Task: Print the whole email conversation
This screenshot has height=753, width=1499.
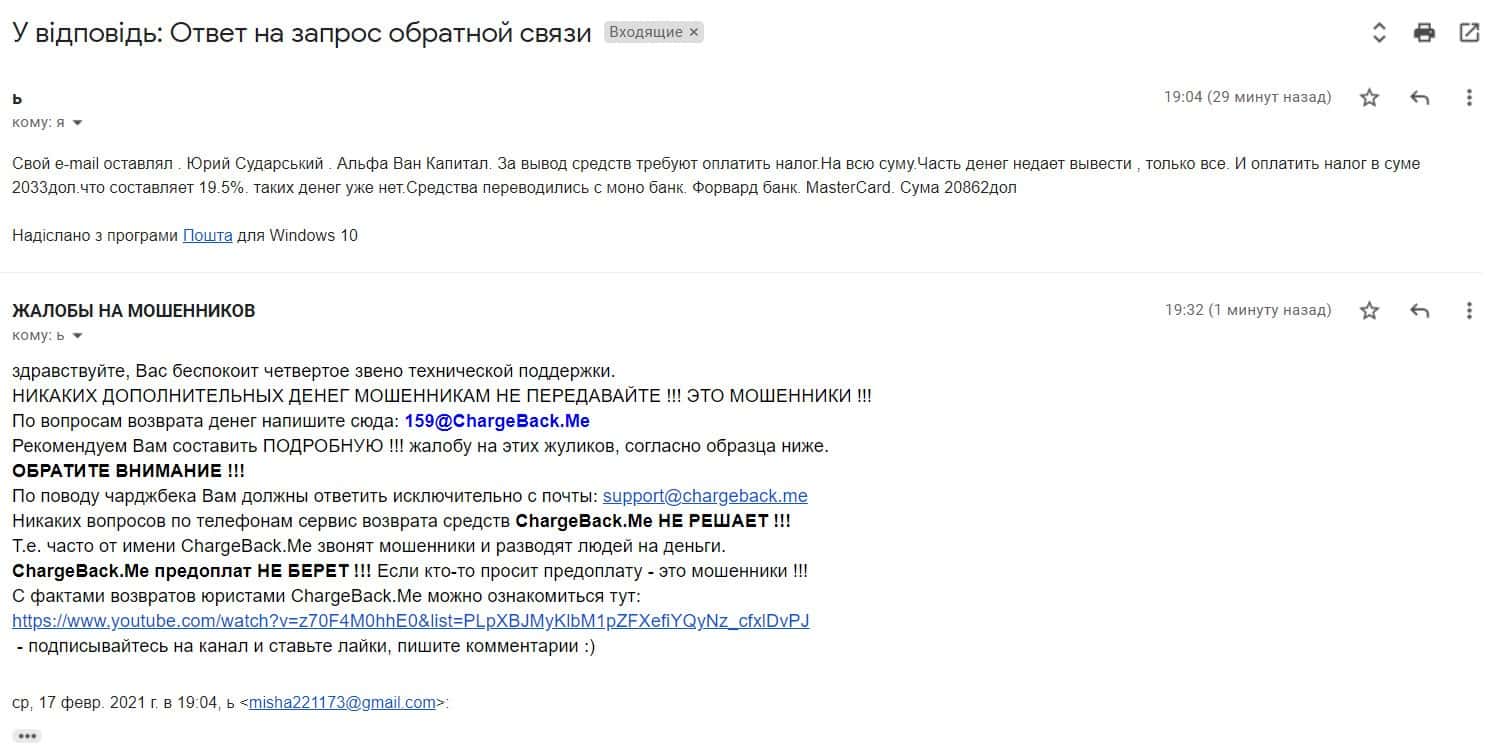Action: coord(1424,33)
